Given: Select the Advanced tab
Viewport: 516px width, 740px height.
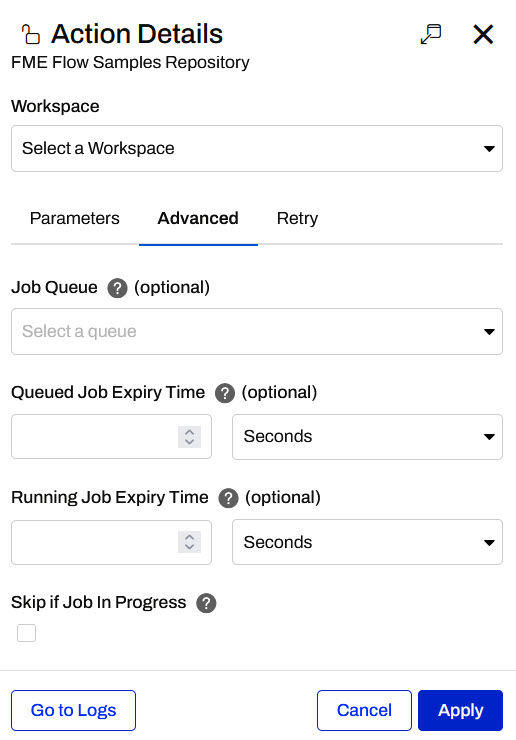Looking at the screenshot, I should [198, 219].
